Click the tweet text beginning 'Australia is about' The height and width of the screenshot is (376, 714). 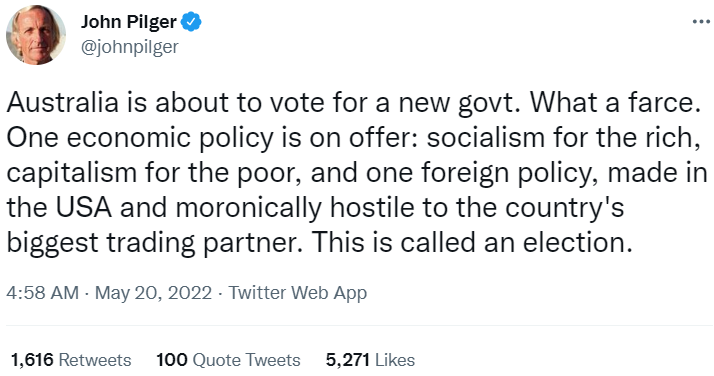(x=357, y=173)
